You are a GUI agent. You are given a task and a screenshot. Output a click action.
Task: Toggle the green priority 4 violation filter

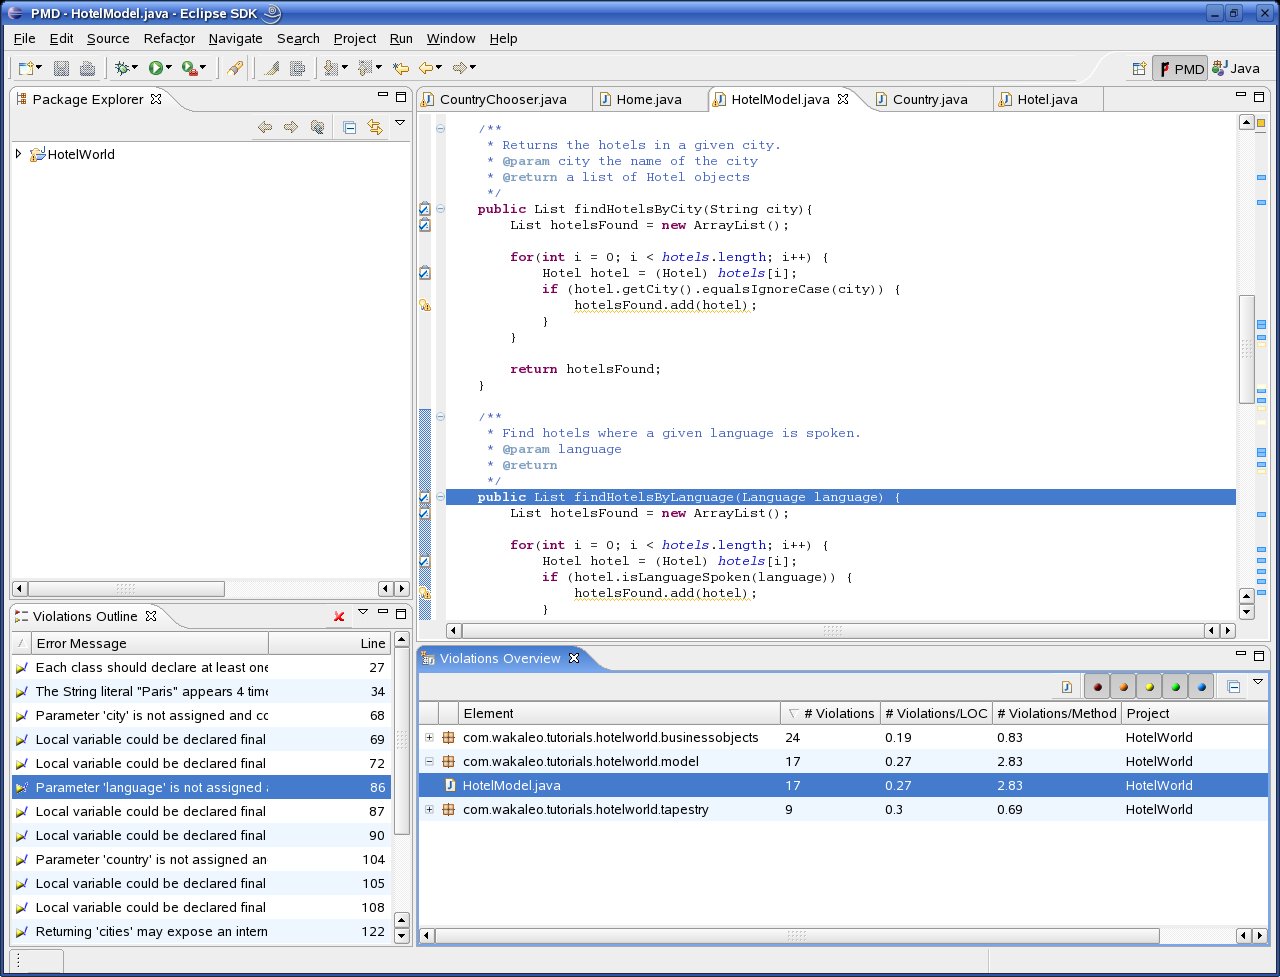point(1175,687)
